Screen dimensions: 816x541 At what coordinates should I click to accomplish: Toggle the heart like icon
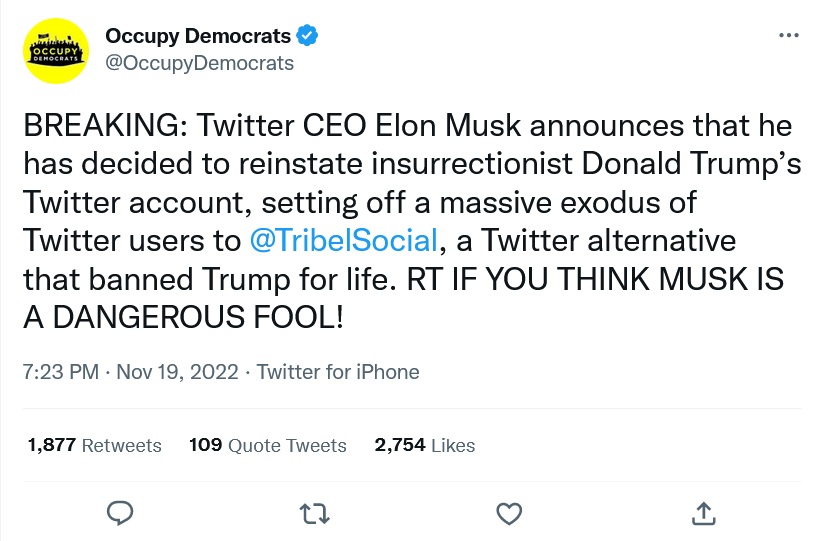coord(509,513)
